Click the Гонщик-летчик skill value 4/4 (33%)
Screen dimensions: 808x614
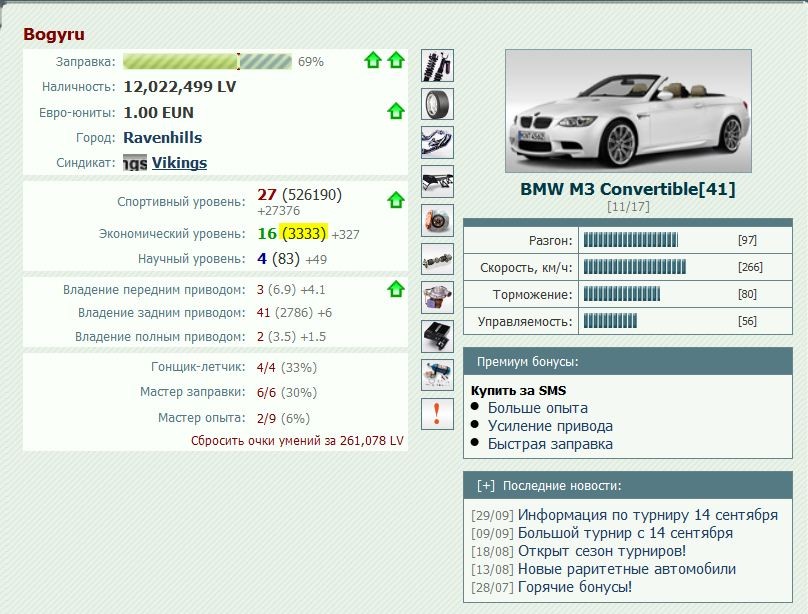[x=287, y=367]
